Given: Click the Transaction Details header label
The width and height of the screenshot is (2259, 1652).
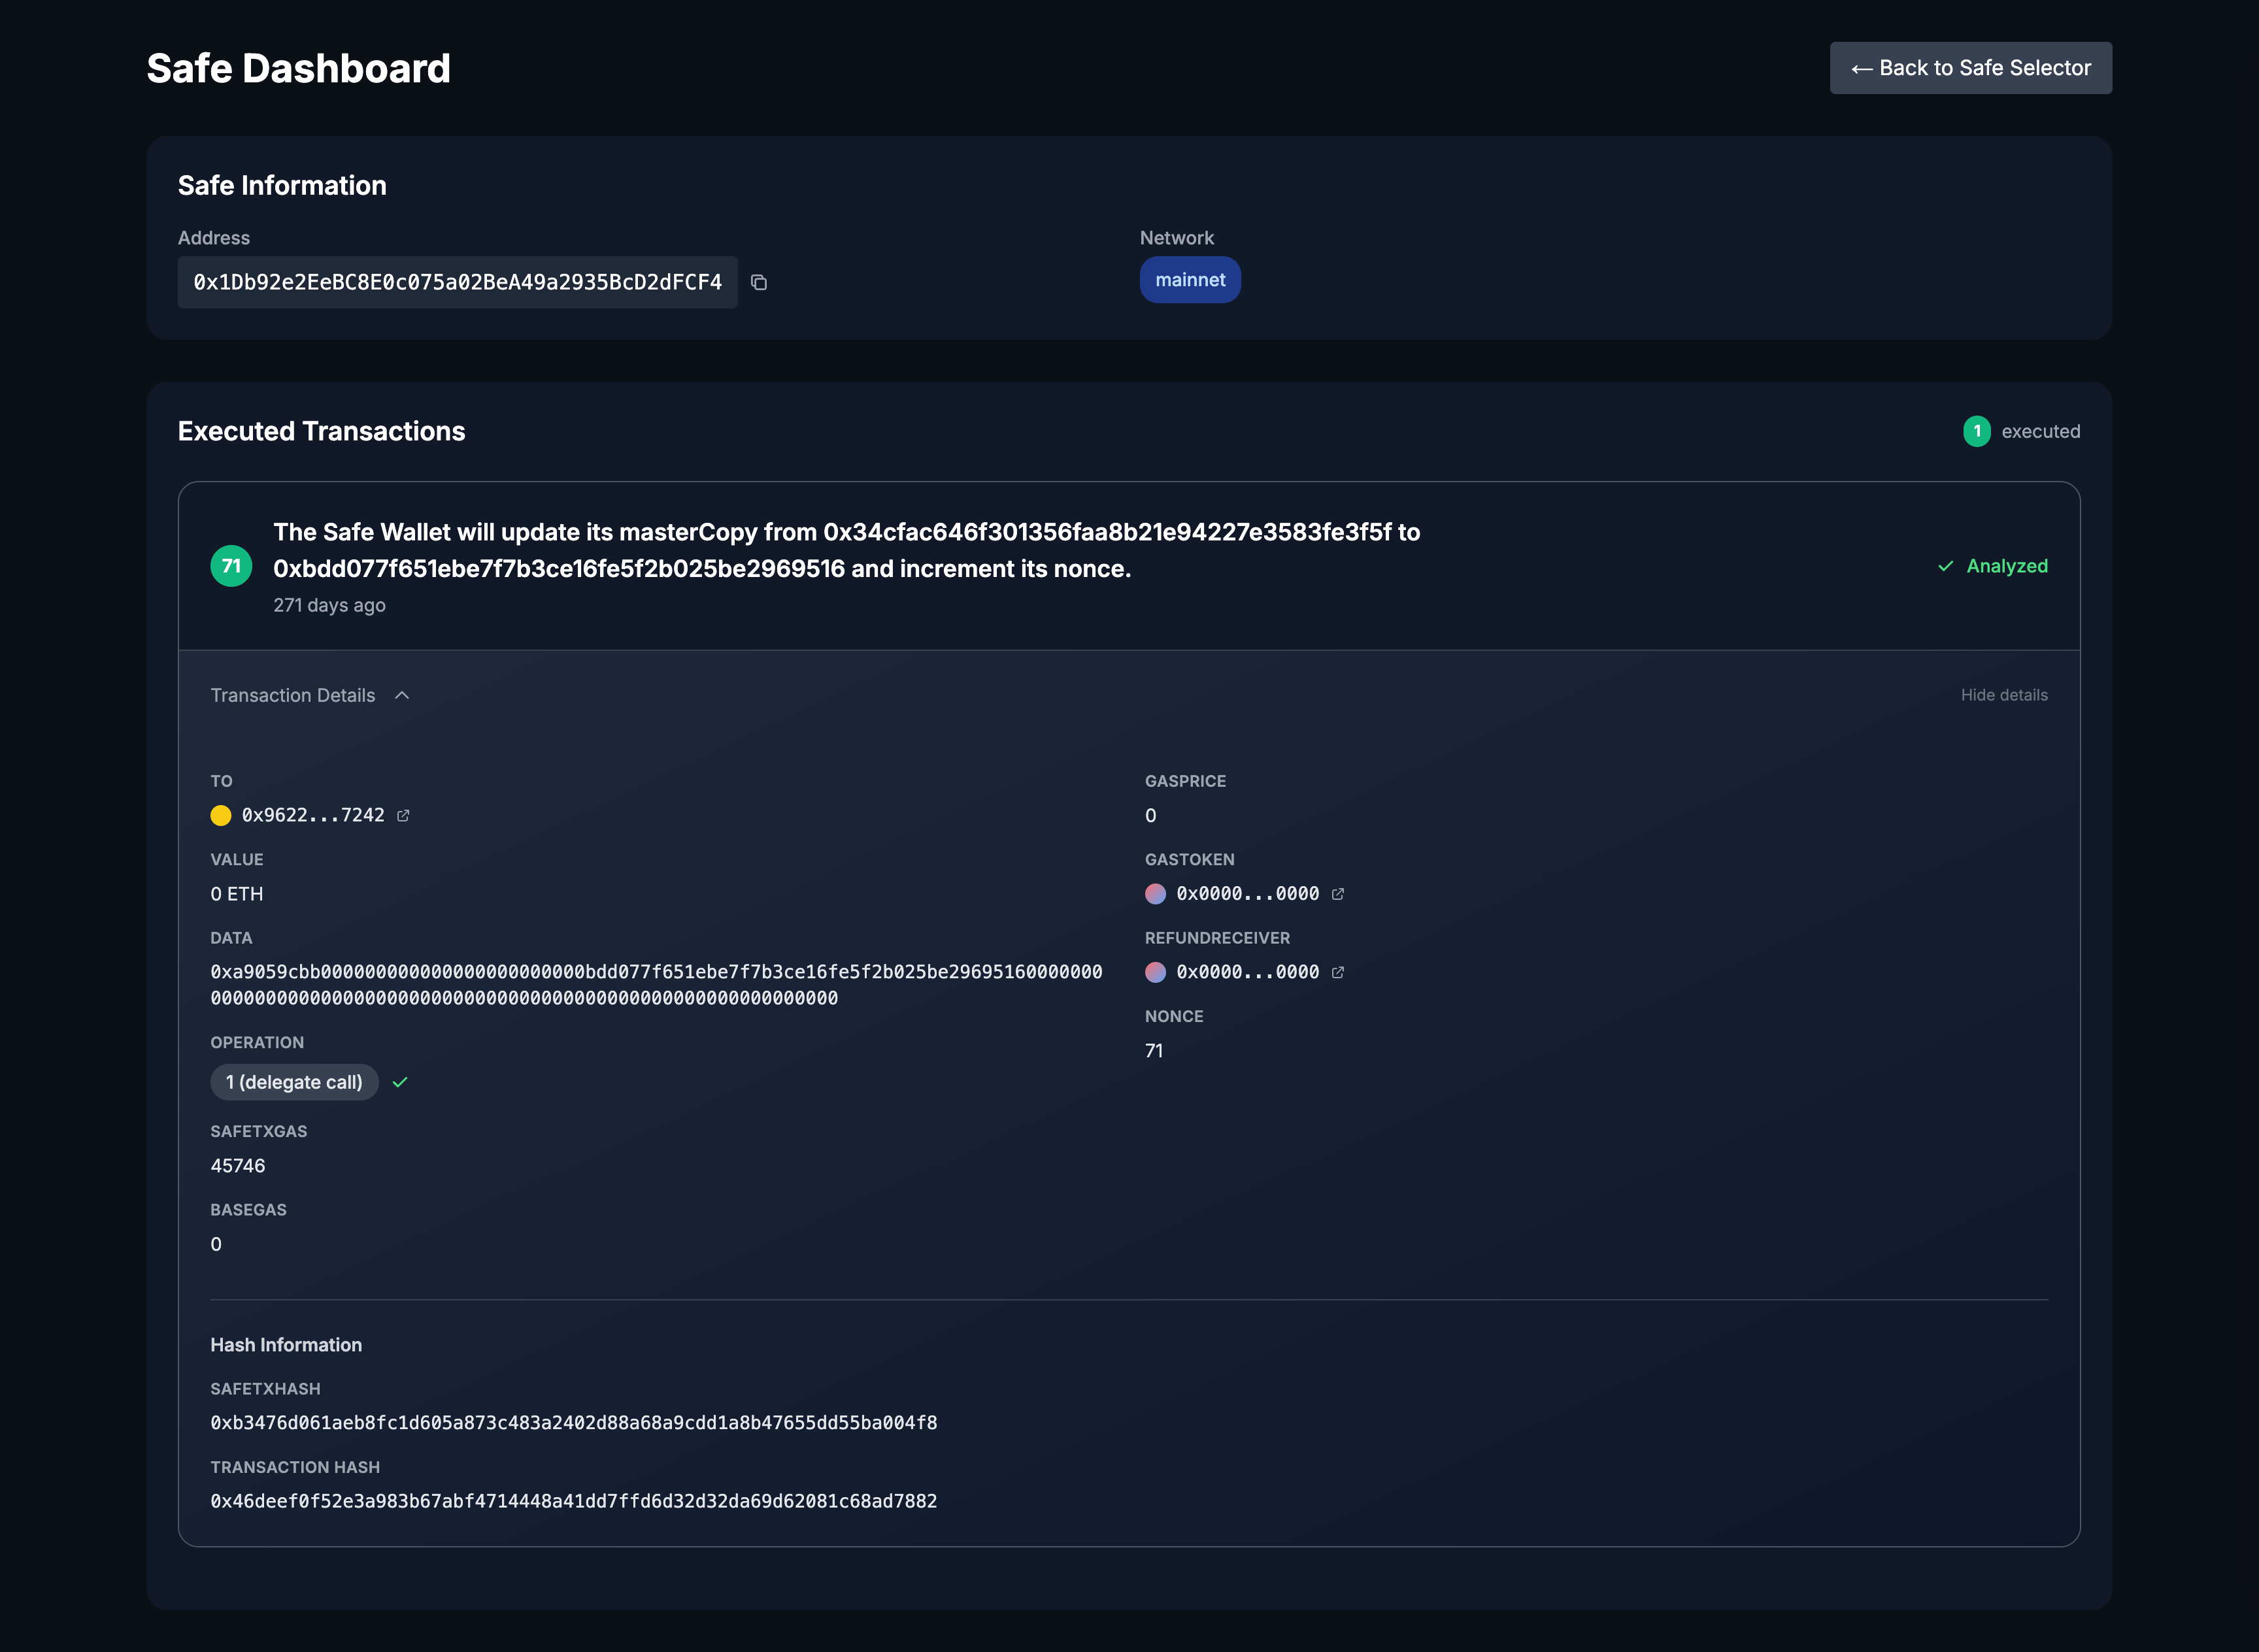Looking at the screenshot, I should (292, 695).
